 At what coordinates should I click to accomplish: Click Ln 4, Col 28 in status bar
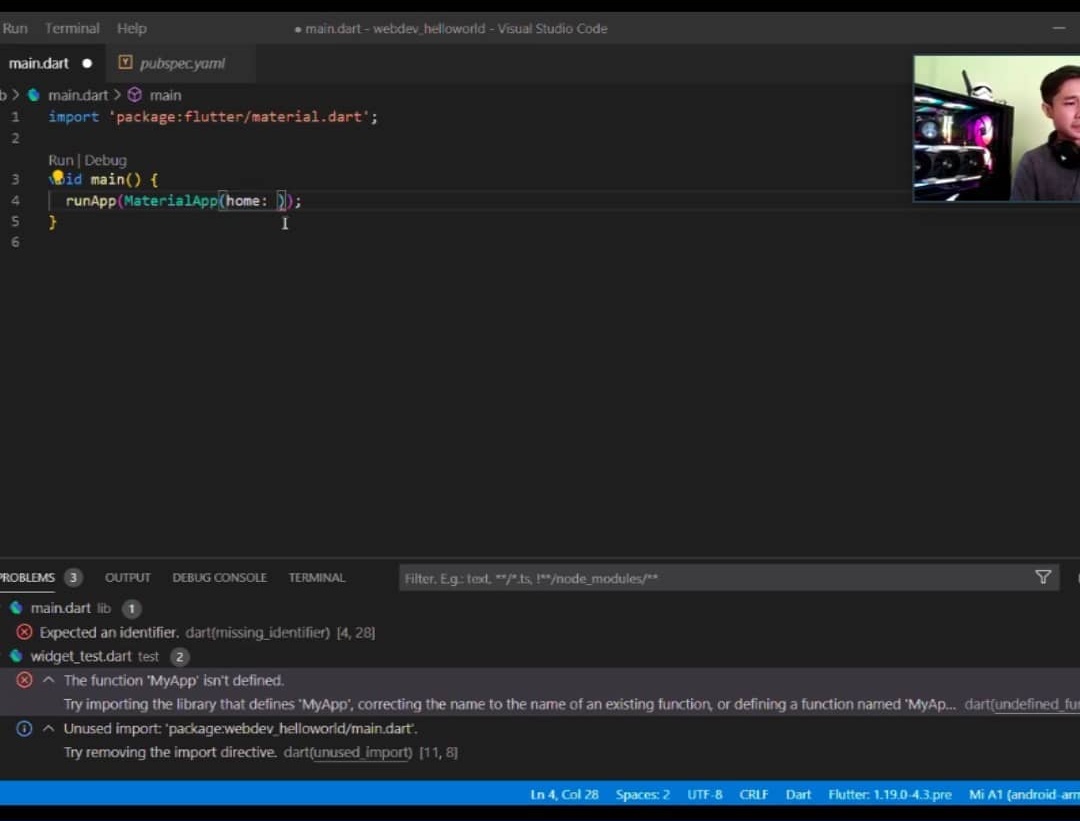(564, 794)
